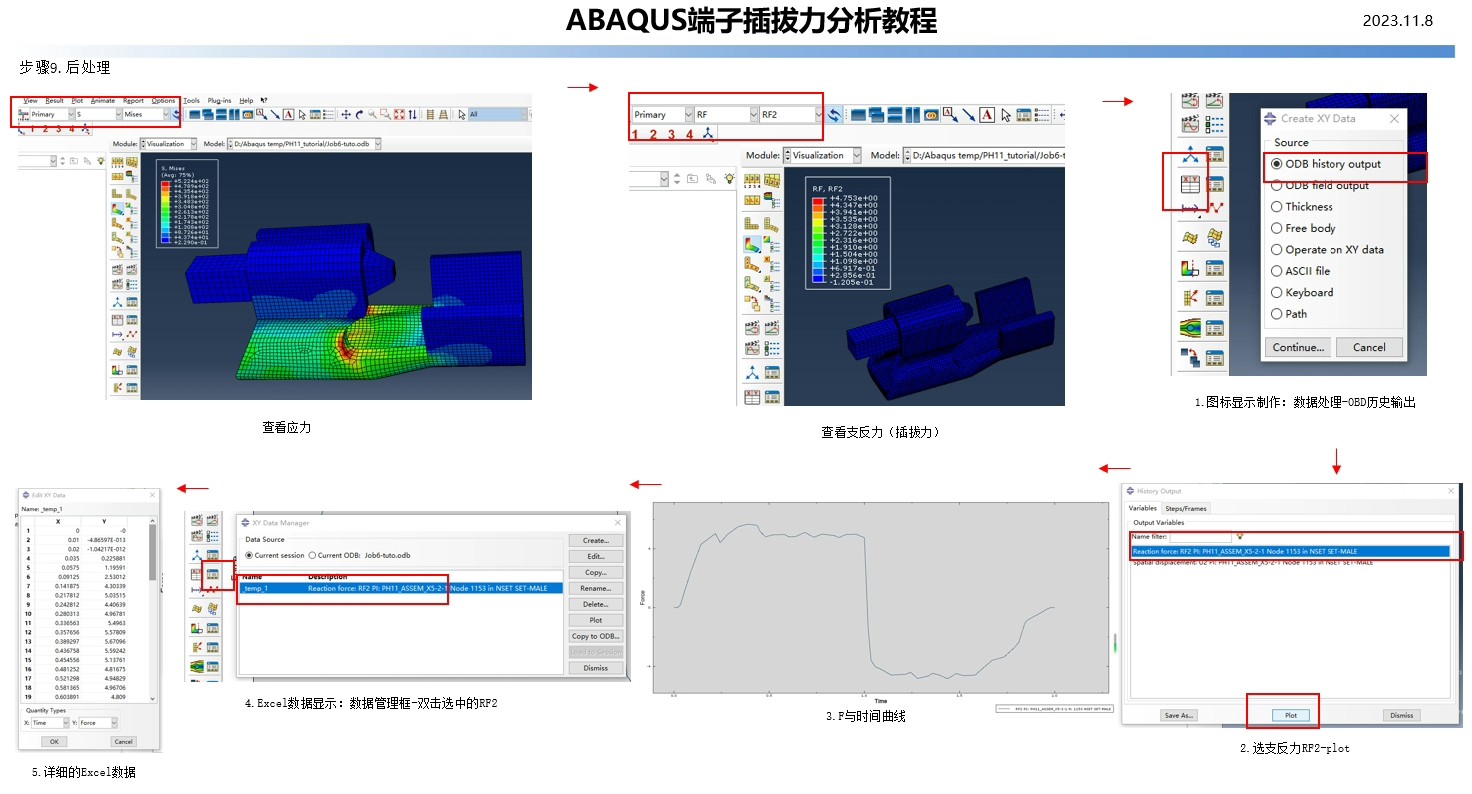The width and height of the screenshot is (1472, 794).
Task: Click Animate Scale Factor icon in RF2 screenshot toolbox
Action: (752, 329)
